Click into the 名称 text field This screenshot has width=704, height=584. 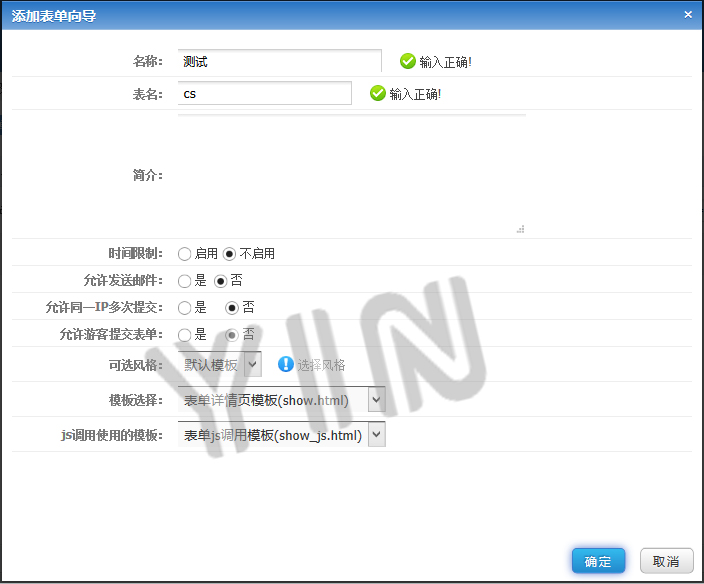point(279,61)
